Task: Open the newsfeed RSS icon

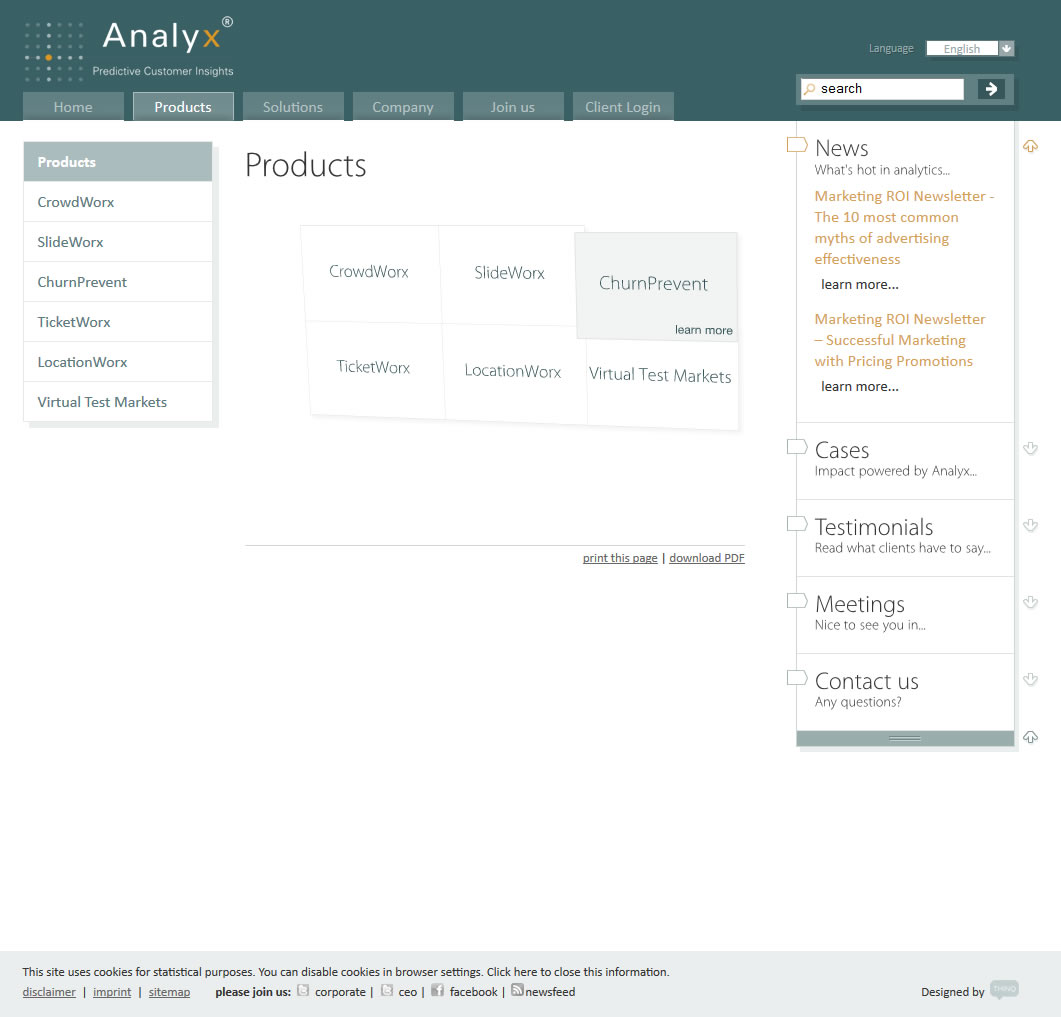Action: (x=517, y=990)
